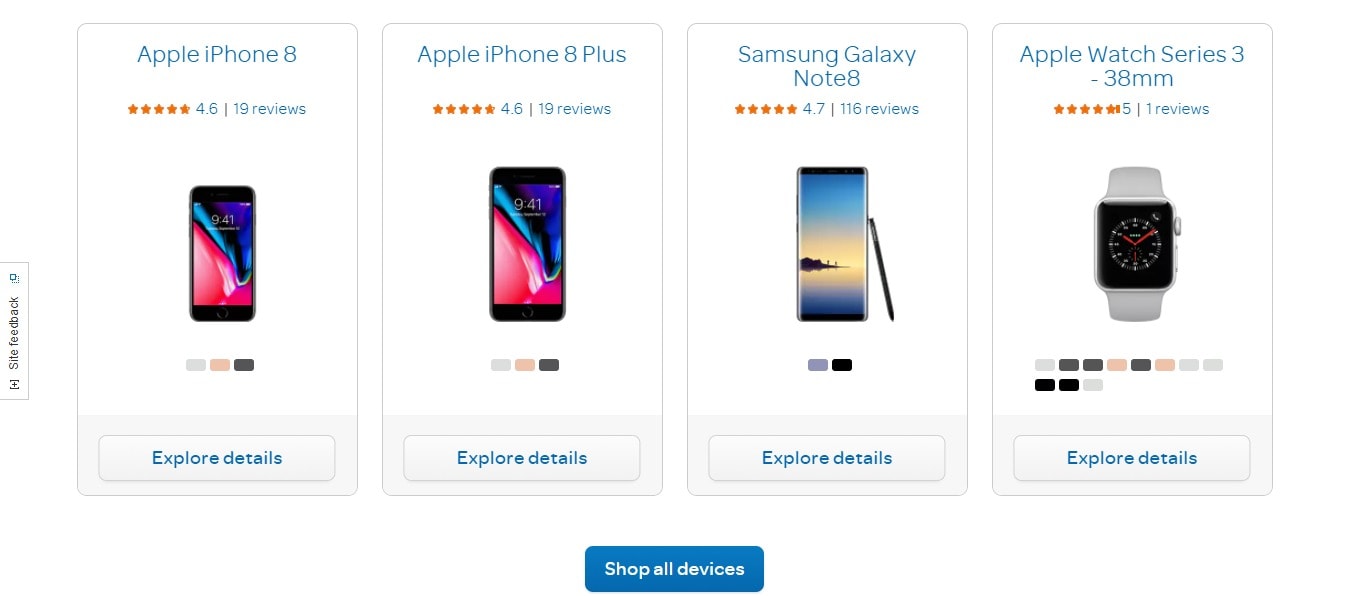View the 19 reviews for Apple iPhone 8
Image resolution: width=1349 pixels, height=596 pixels.
pos(270,109)
